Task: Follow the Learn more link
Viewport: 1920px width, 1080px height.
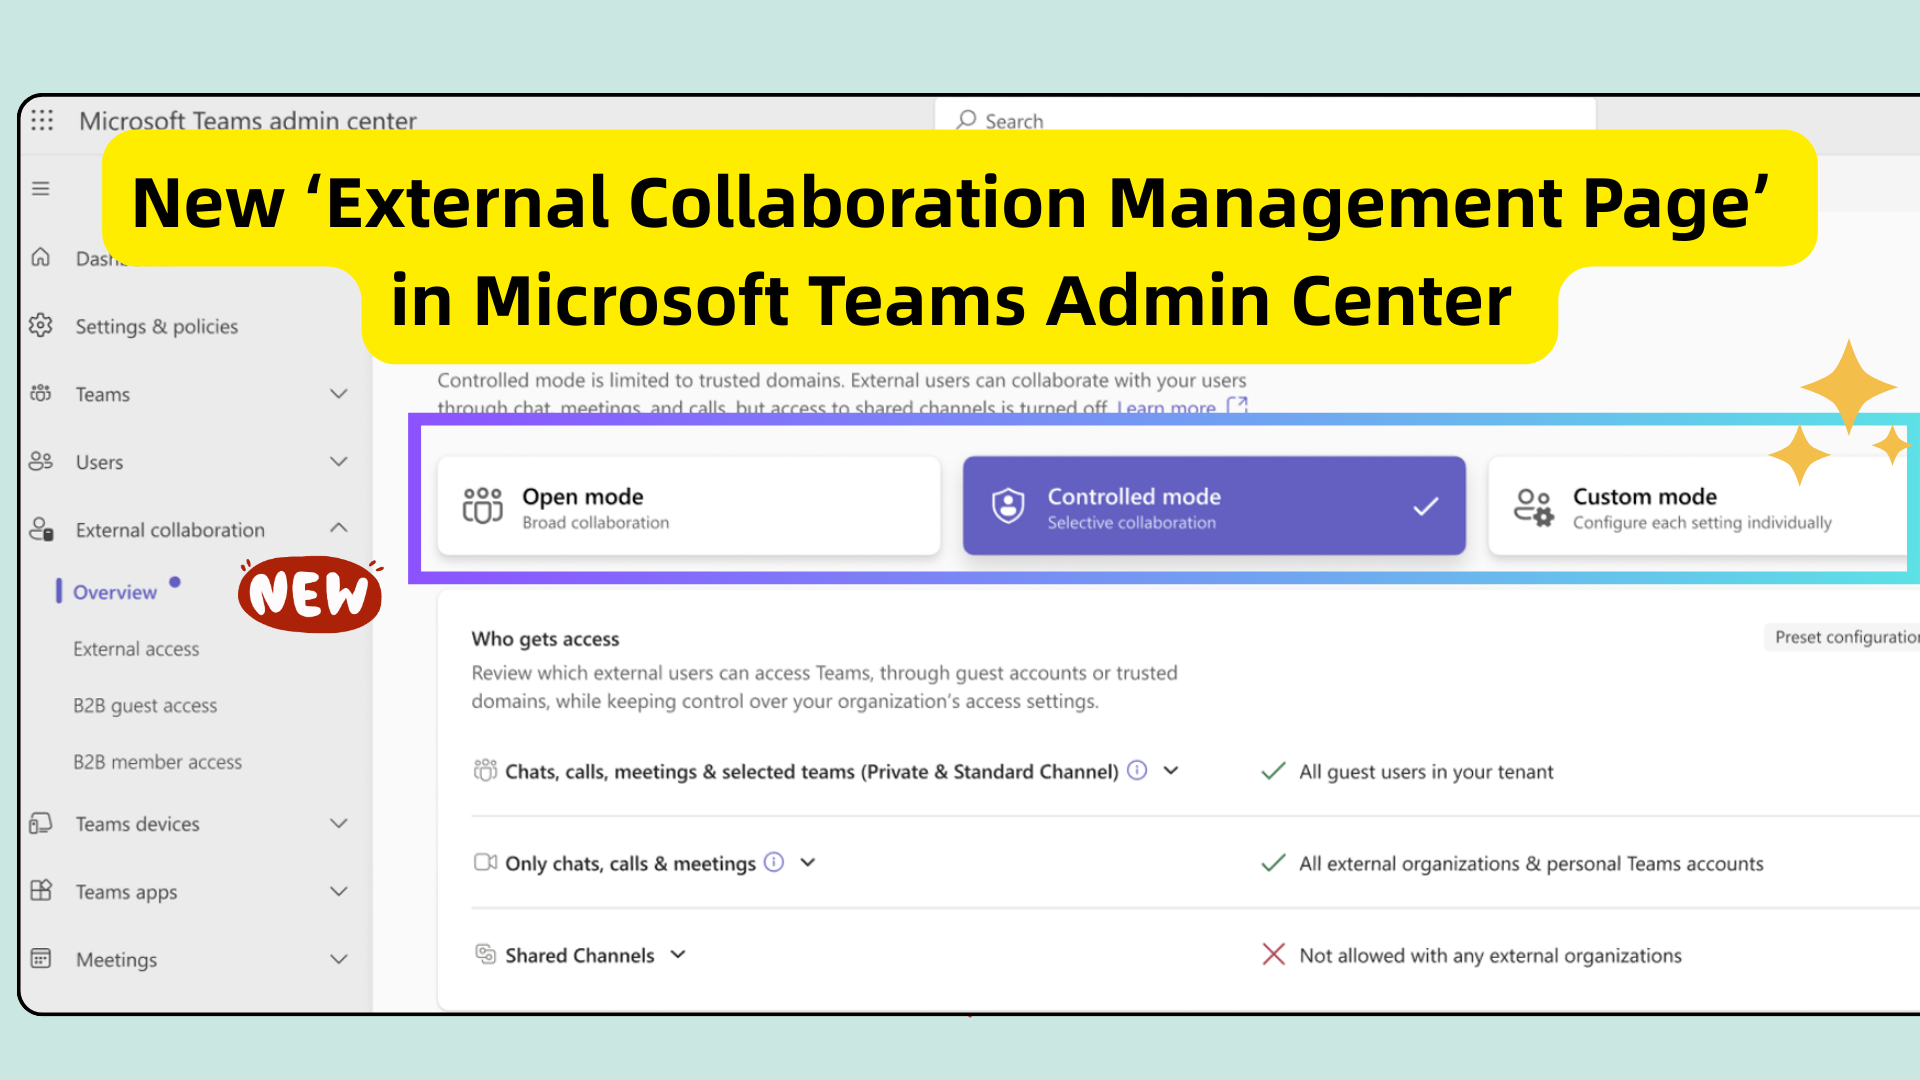Action: pyautogui.click(x=1166, y=407)
